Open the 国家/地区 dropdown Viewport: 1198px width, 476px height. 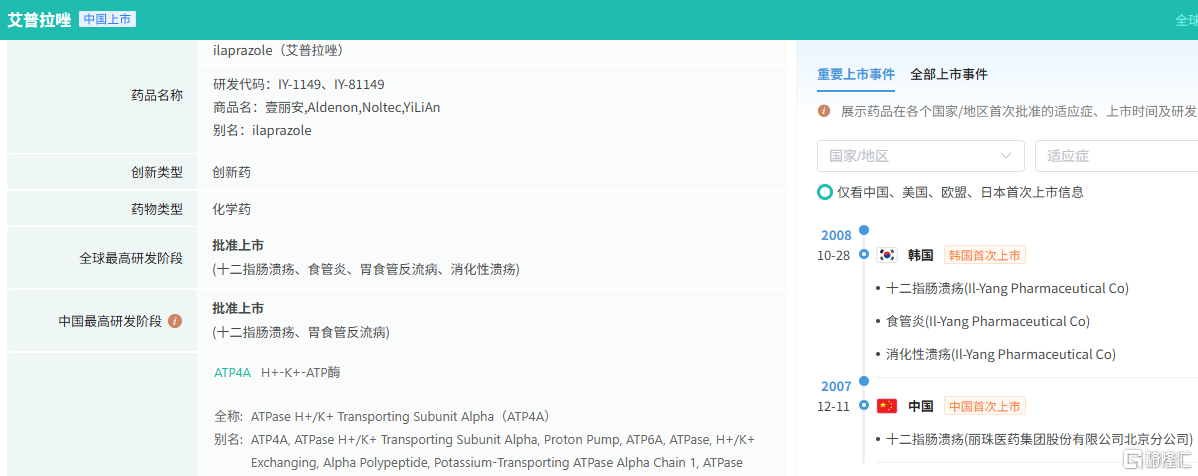(x=921, y=156)
